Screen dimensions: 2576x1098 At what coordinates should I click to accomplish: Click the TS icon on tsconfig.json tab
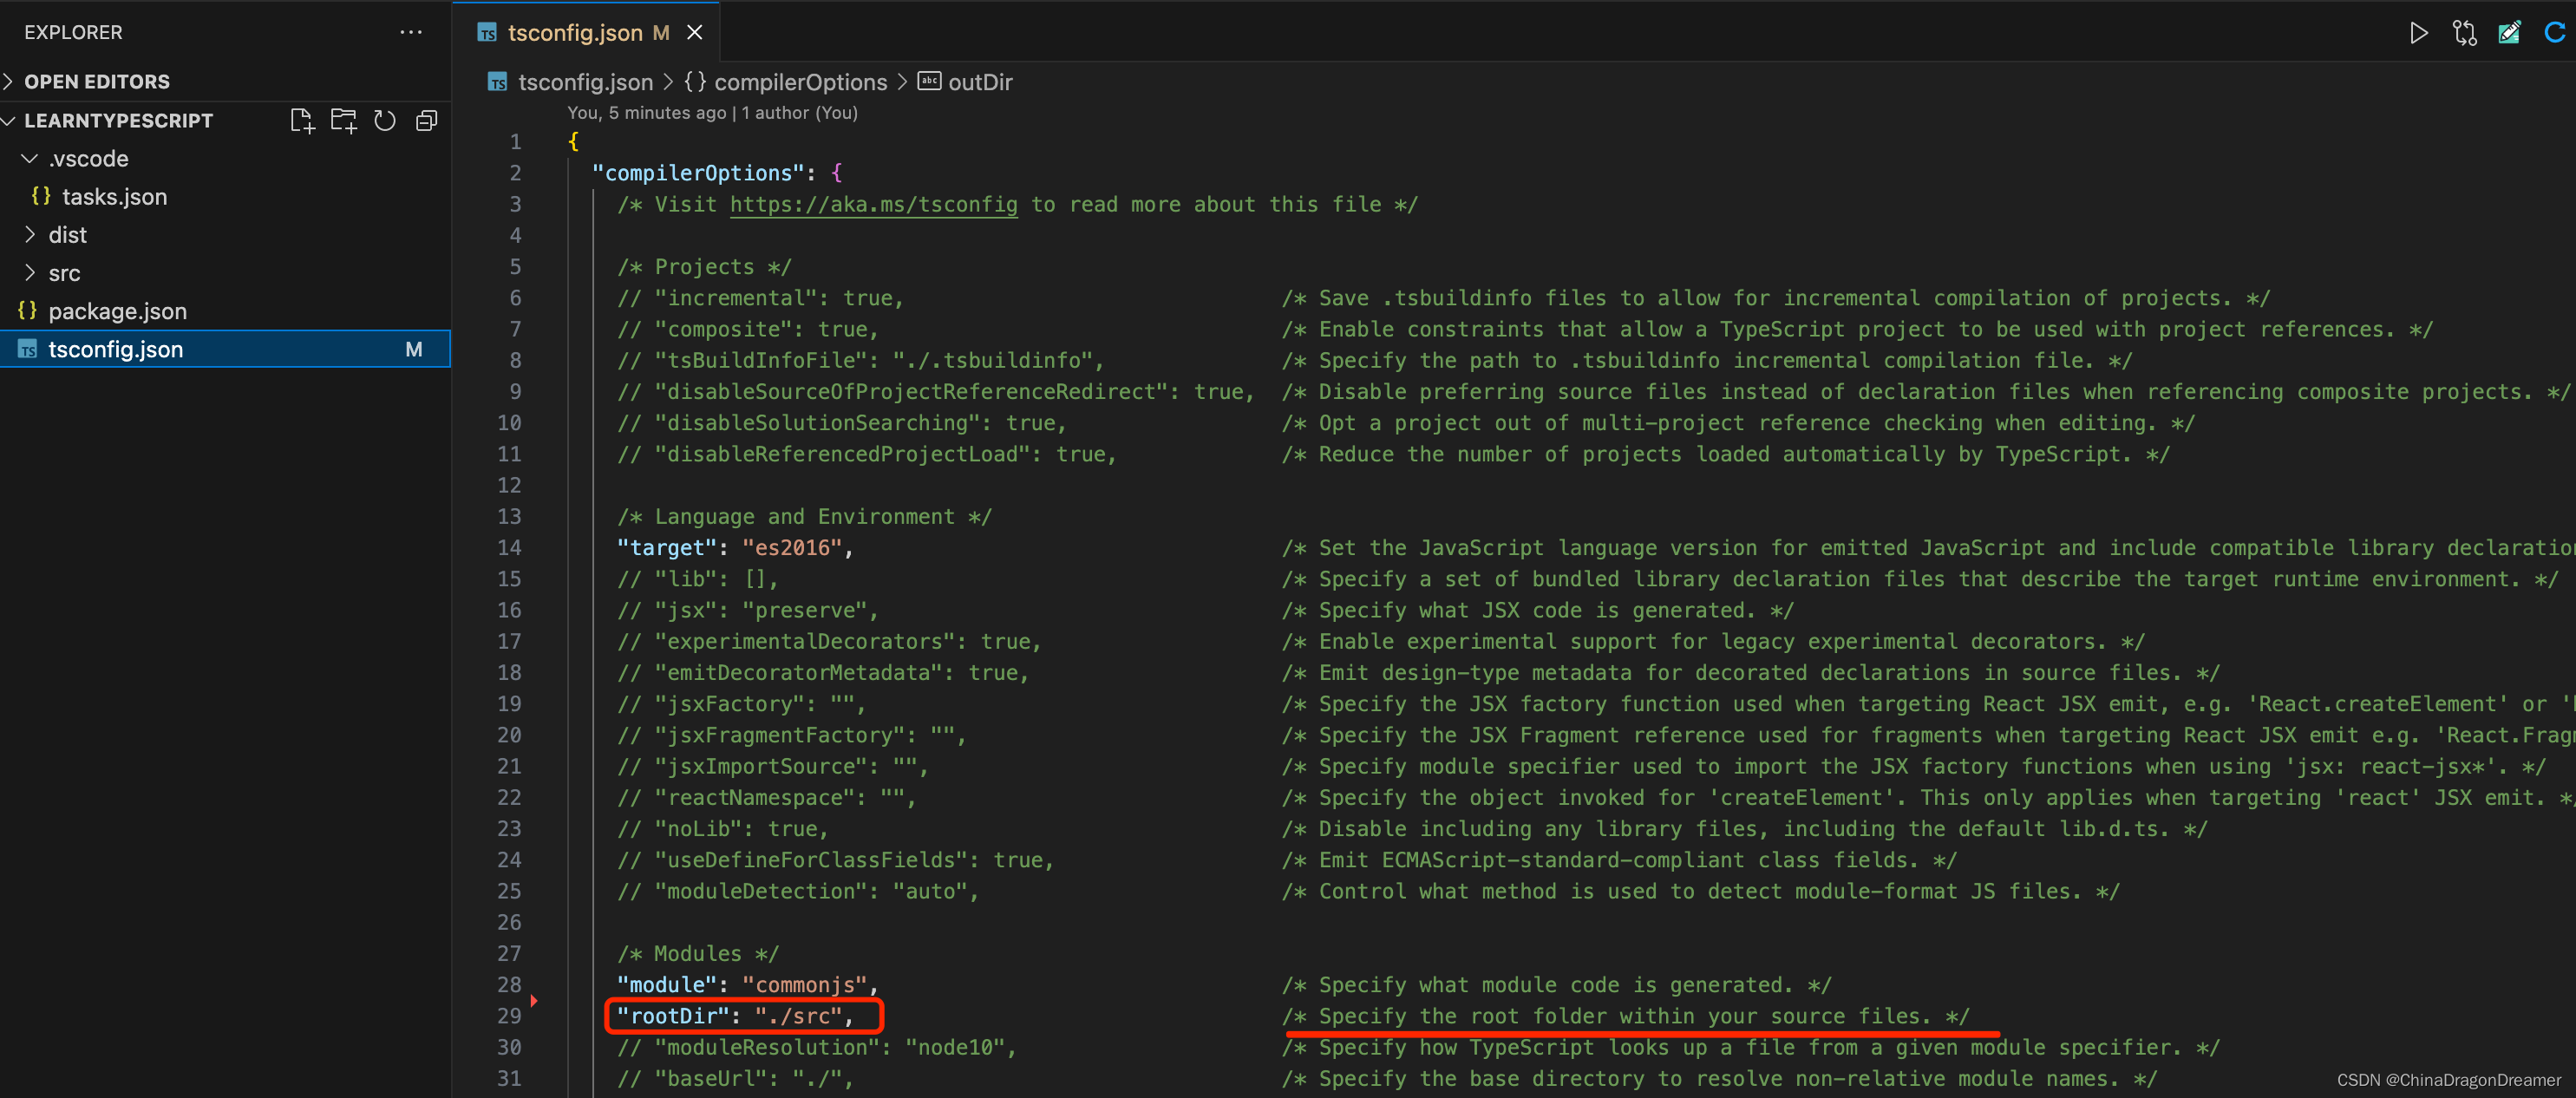click(487, 33)
